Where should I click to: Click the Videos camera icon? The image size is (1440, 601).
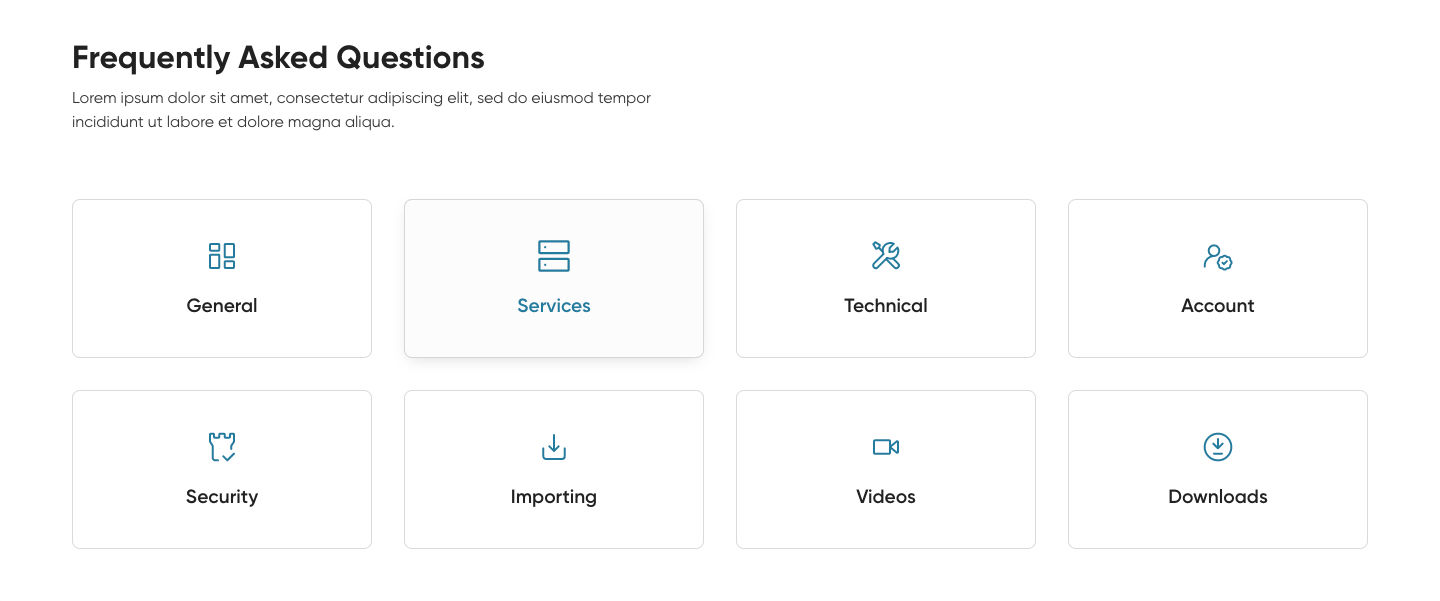point(886,447)
